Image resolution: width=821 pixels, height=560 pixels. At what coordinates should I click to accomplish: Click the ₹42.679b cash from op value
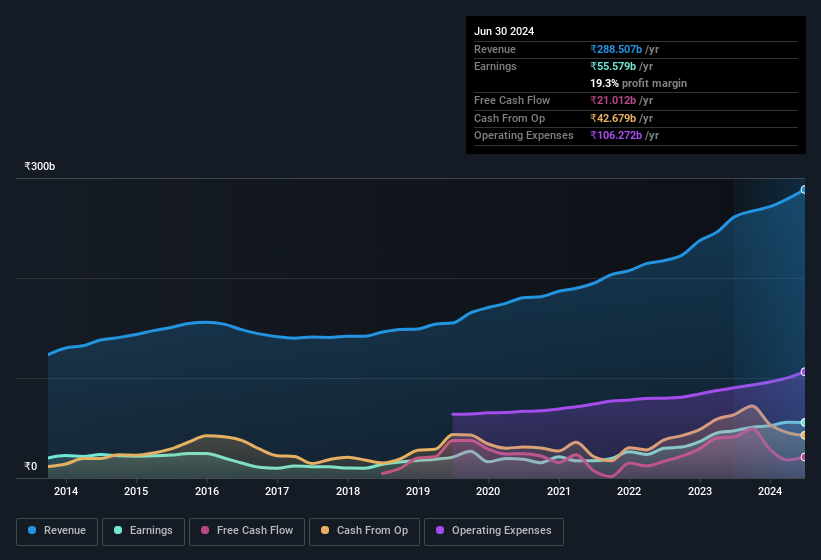click(x=613, y=118)
